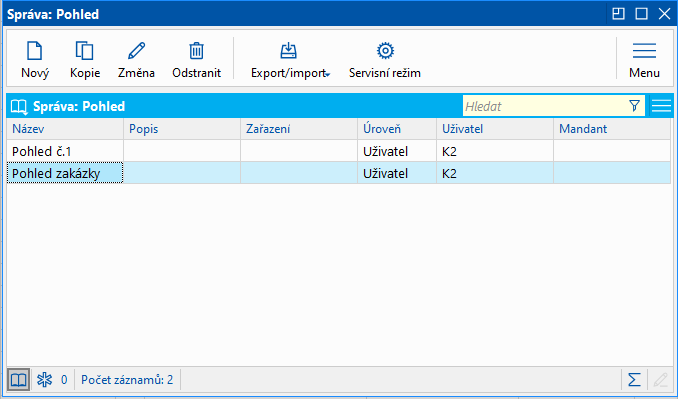Click the Uživatel column header

coord(495,129)
